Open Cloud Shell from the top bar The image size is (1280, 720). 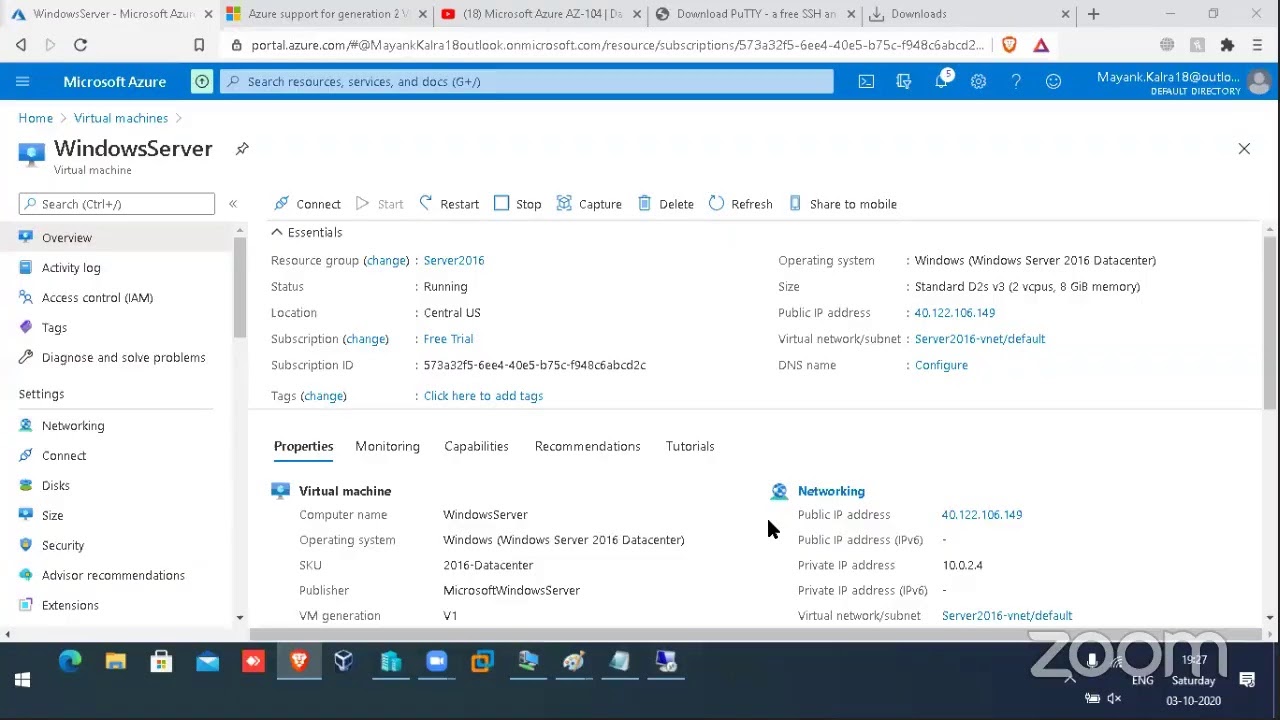[866, 81]
